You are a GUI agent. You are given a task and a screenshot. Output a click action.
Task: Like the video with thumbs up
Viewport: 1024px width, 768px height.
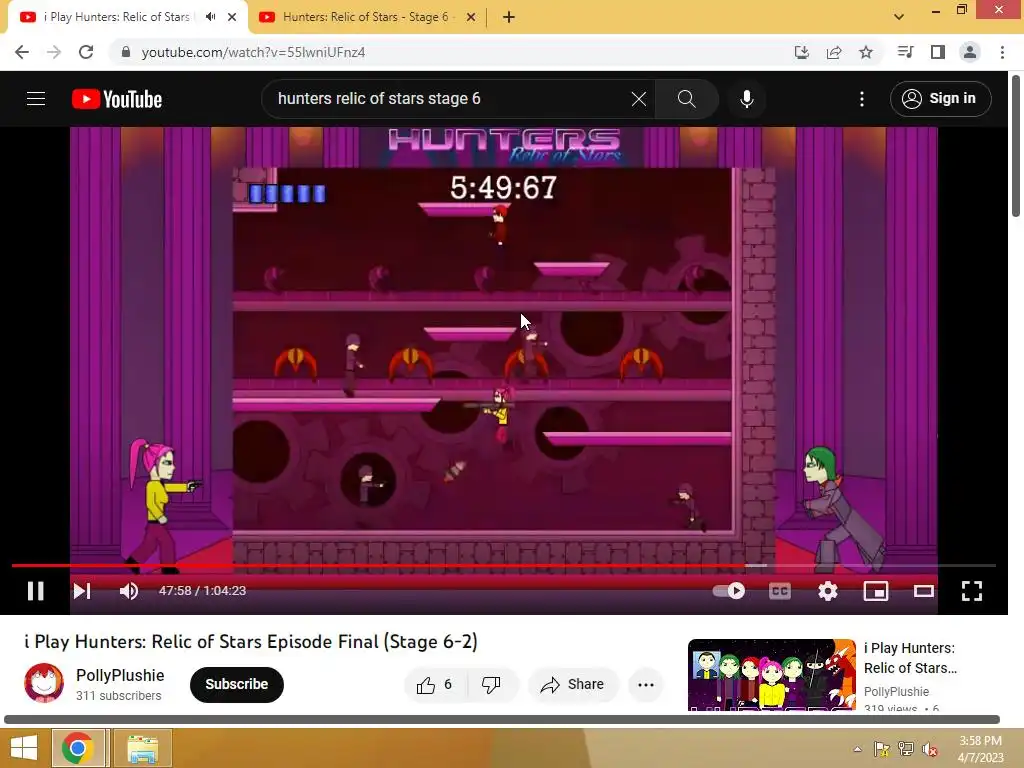pyautogui.click(x=435, y=684)
